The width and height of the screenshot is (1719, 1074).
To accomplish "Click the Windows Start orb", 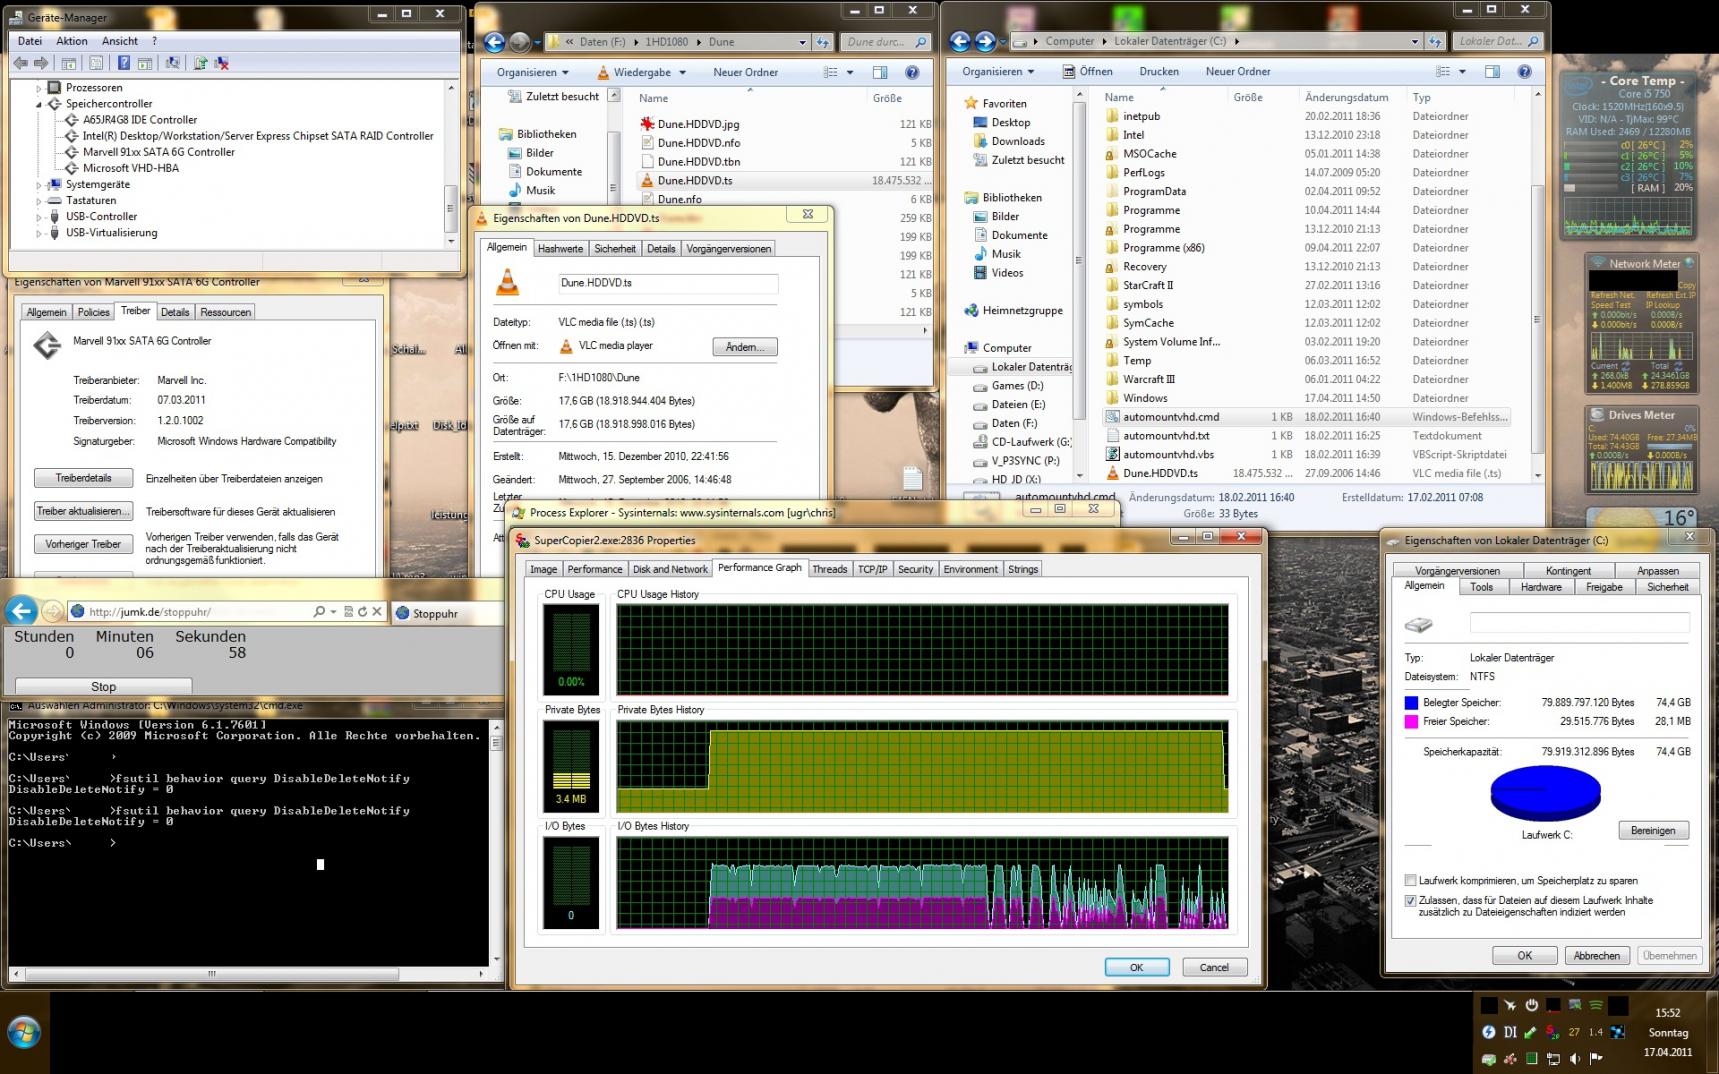I will pos(24,1031).
